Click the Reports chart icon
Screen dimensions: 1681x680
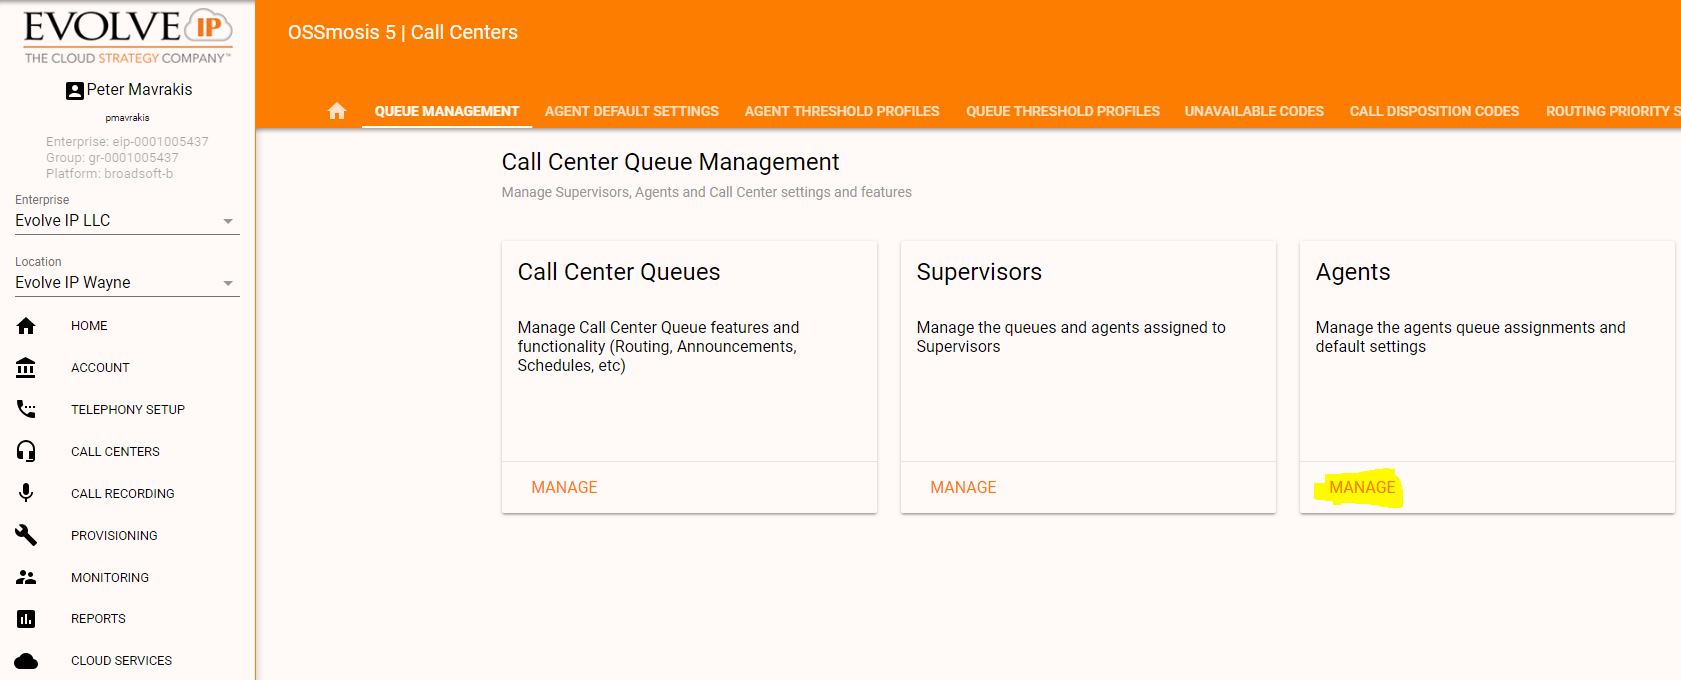[26, 619]
